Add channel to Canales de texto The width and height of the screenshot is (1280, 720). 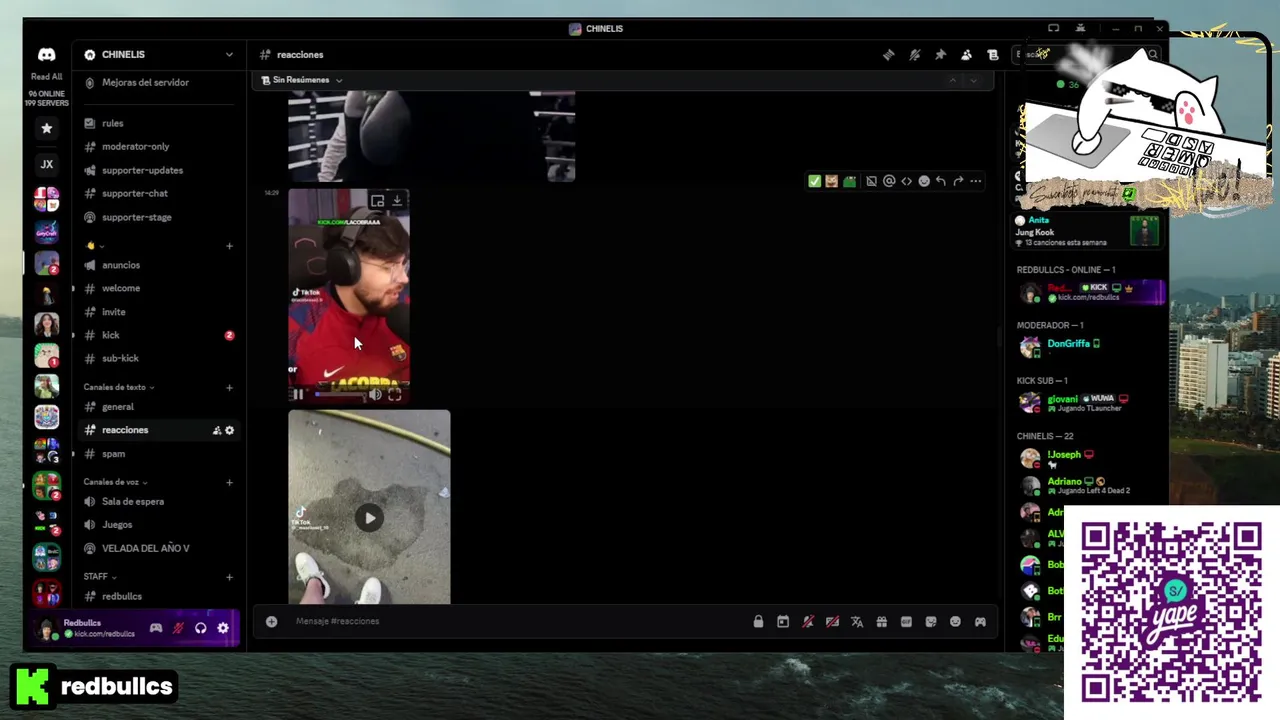pos(229,387)
